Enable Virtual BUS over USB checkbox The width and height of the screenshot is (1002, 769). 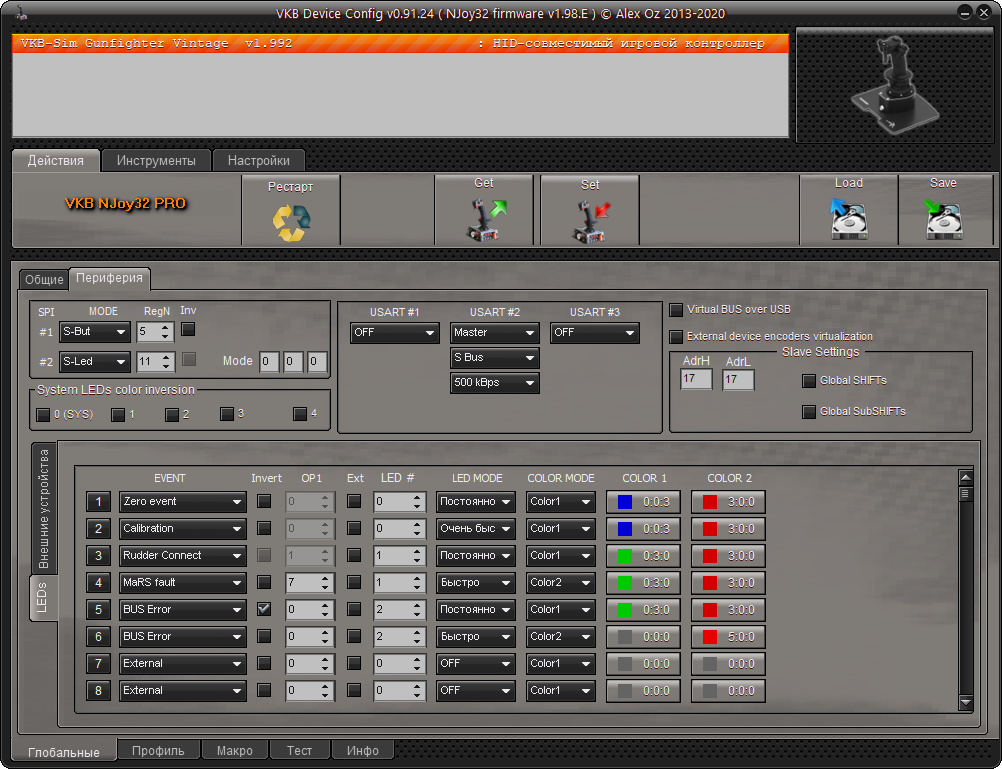click(676, 310)
